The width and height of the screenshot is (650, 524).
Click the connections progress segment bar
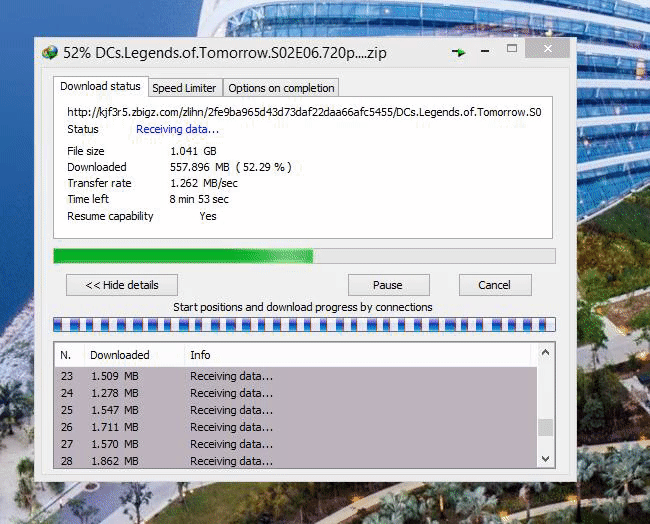click(304, 325)
